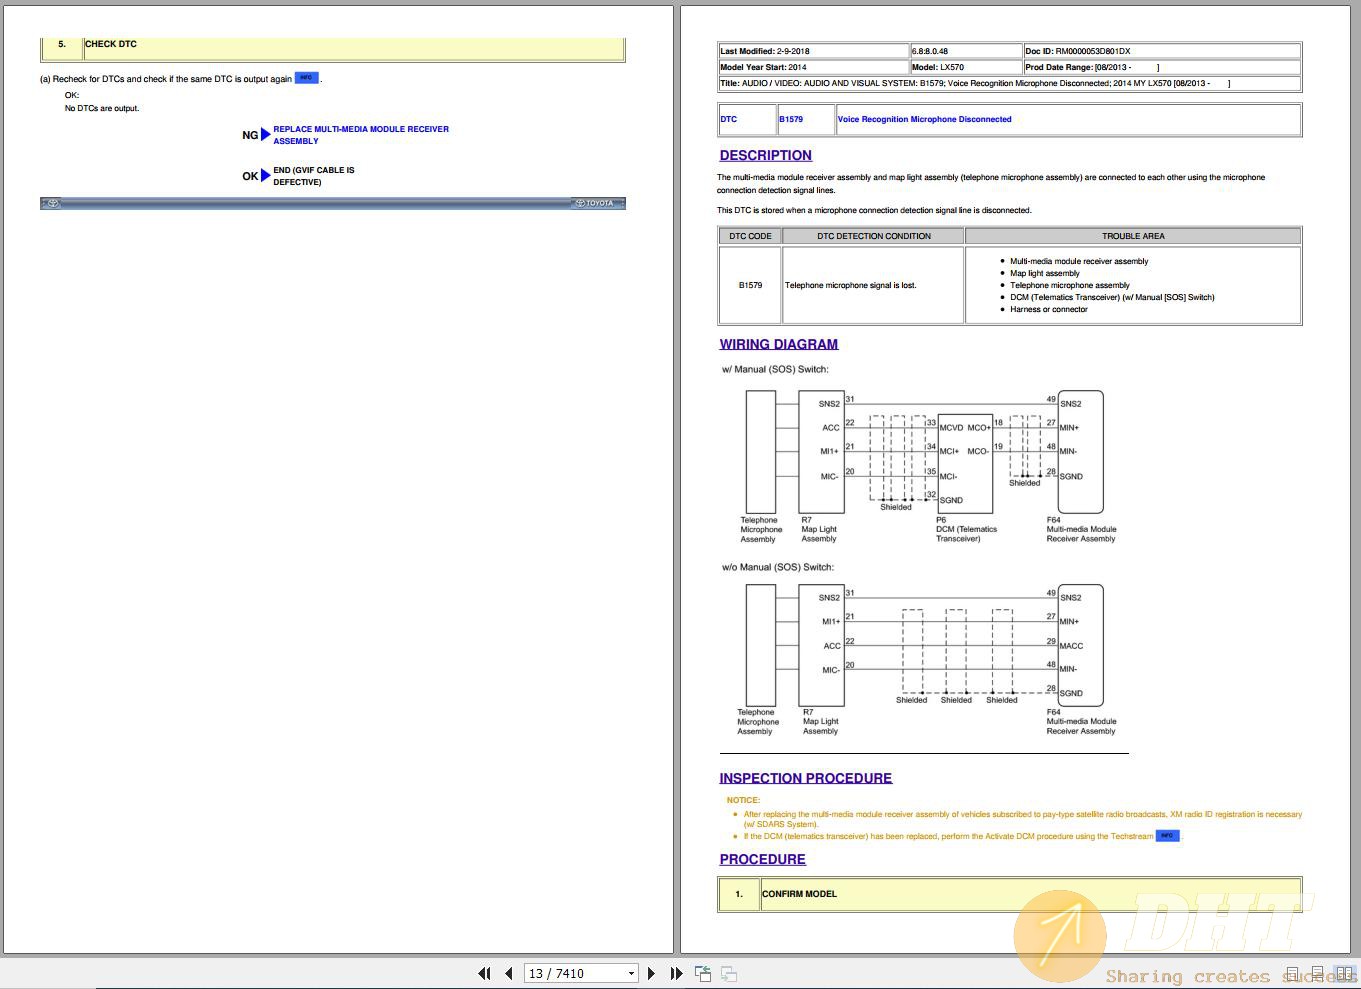The width and height of the screenshot is (1361, 989).
Task: Click the Last Modified 2-9-2018 cell
Action: (813, 51)
